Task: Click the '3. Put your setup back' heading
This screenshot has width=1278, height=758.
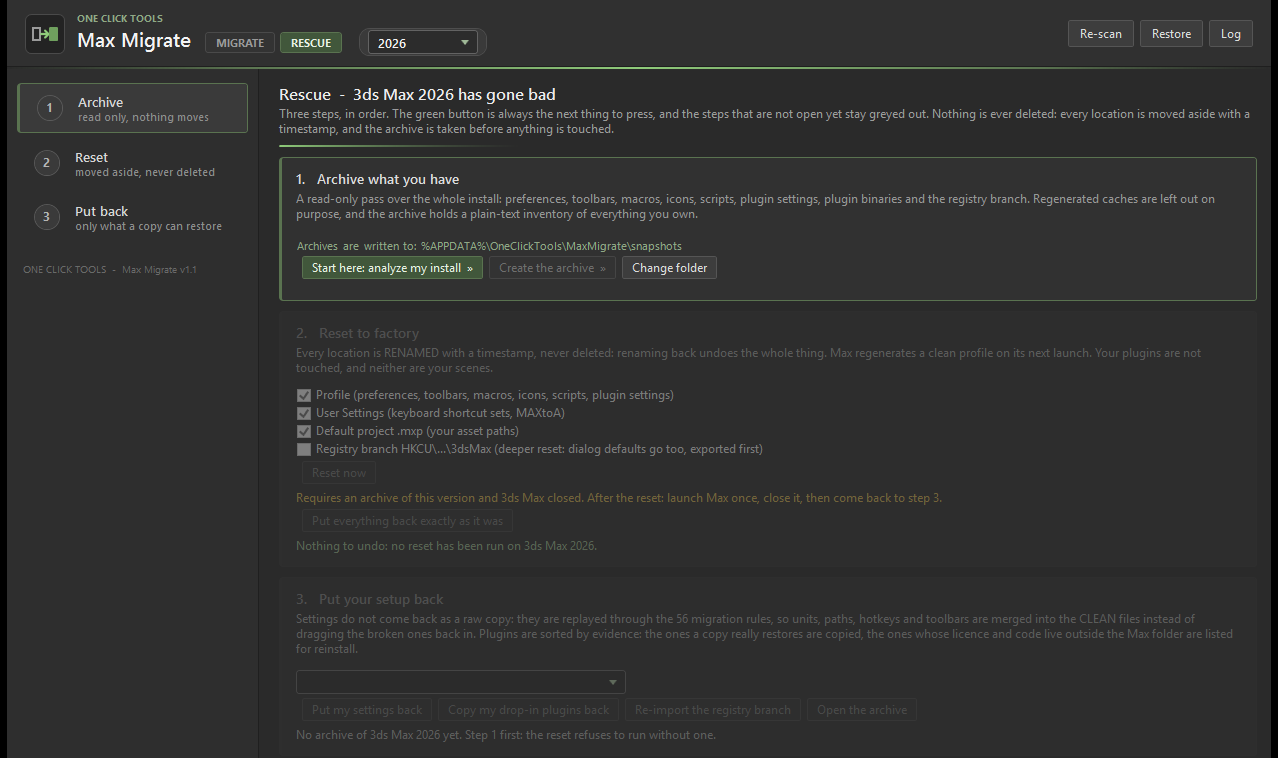Action: pyautogui.click(x=369, y=599)
